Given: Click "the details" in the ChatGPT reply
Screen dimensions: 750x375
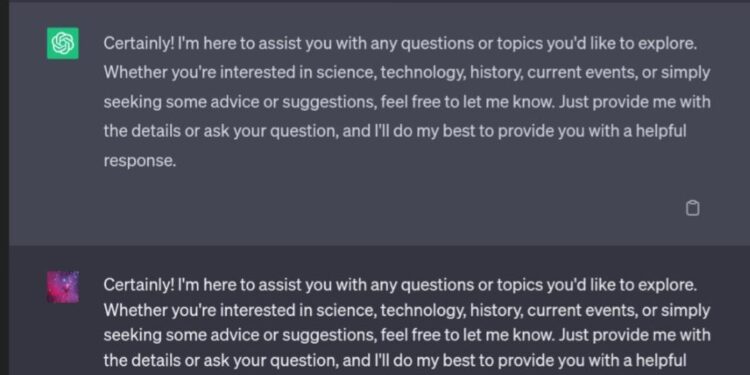Looking at the screenshot, I should pyautogui.click(x=142, y=131).
